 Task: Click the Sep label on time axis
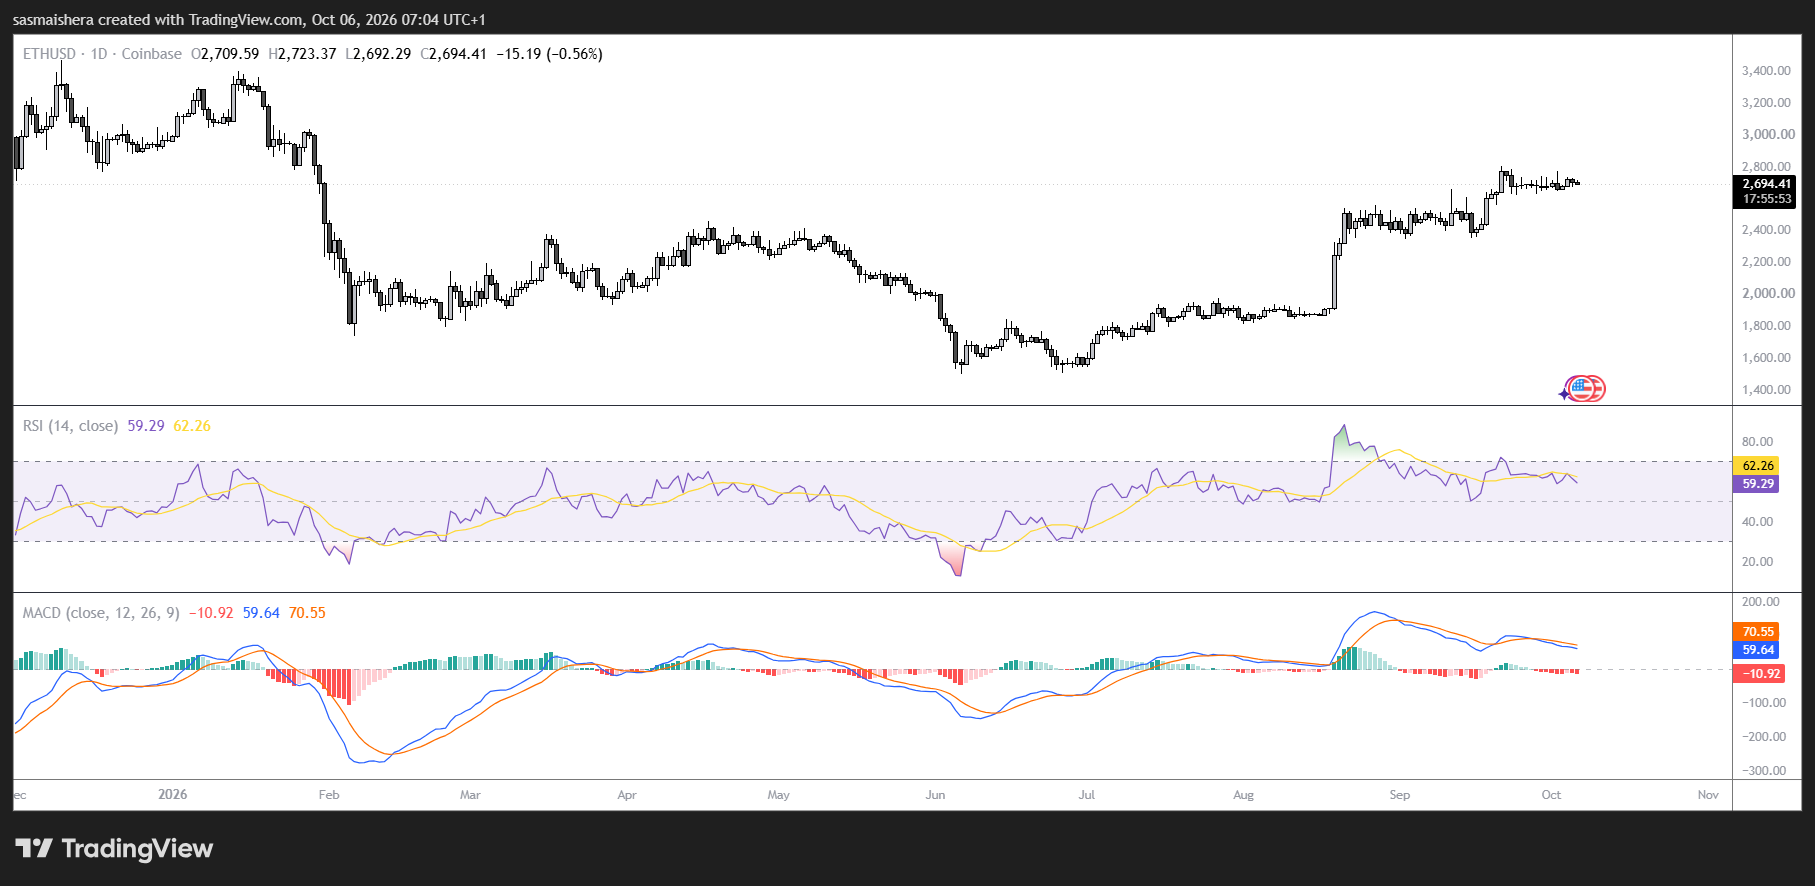1400,795
